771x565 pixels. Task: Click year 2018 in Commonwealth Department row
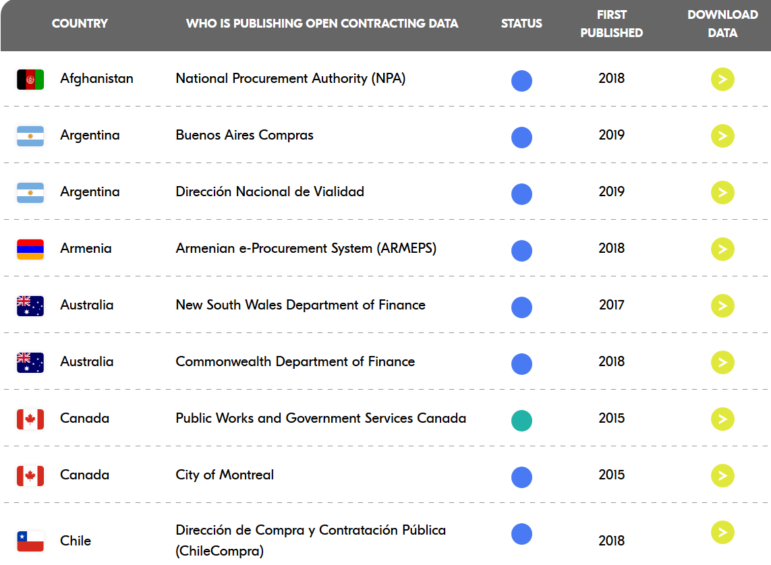click(x=611, y=361)
